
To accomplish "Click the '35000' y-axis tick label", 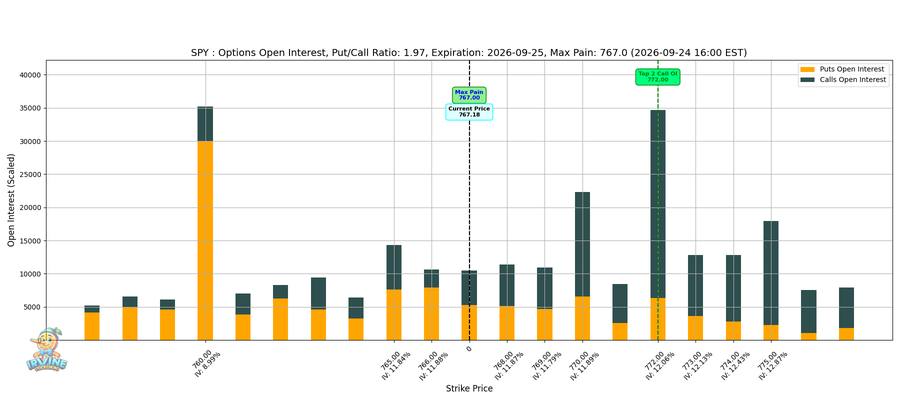I will 32,108.
